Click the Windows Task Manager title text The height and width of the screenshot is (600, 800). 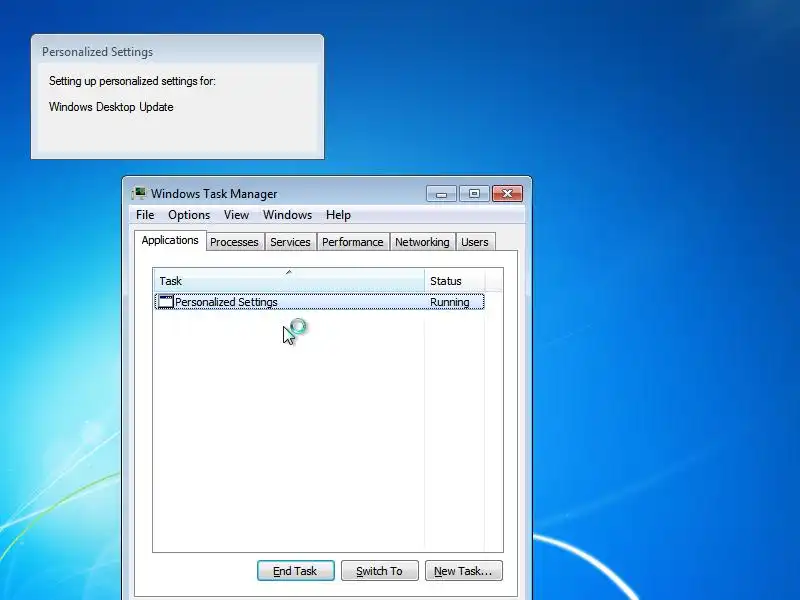(214, 194)
